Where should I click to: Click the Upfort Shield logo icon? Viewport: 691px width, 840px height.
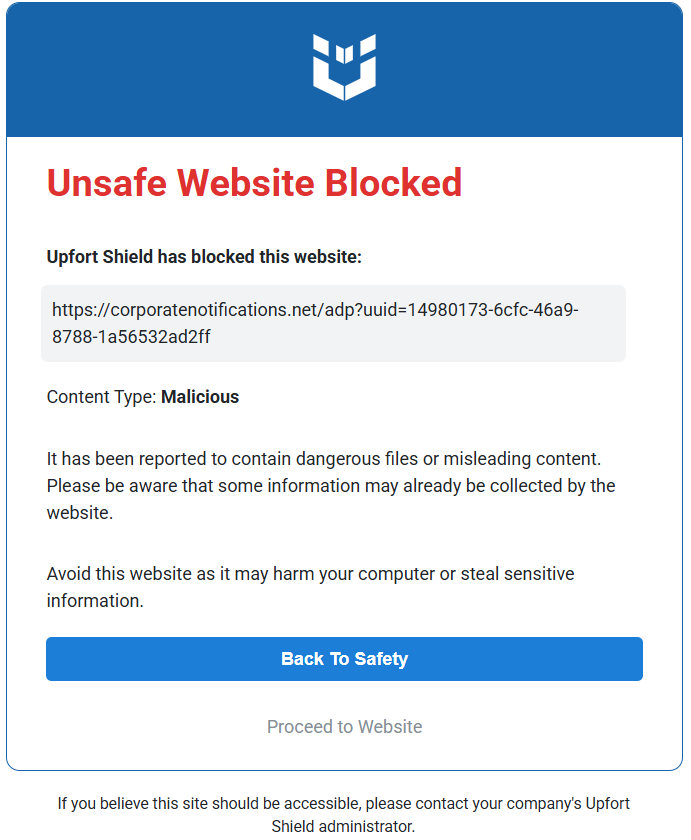pyautogui.click(x=344, y=67)
